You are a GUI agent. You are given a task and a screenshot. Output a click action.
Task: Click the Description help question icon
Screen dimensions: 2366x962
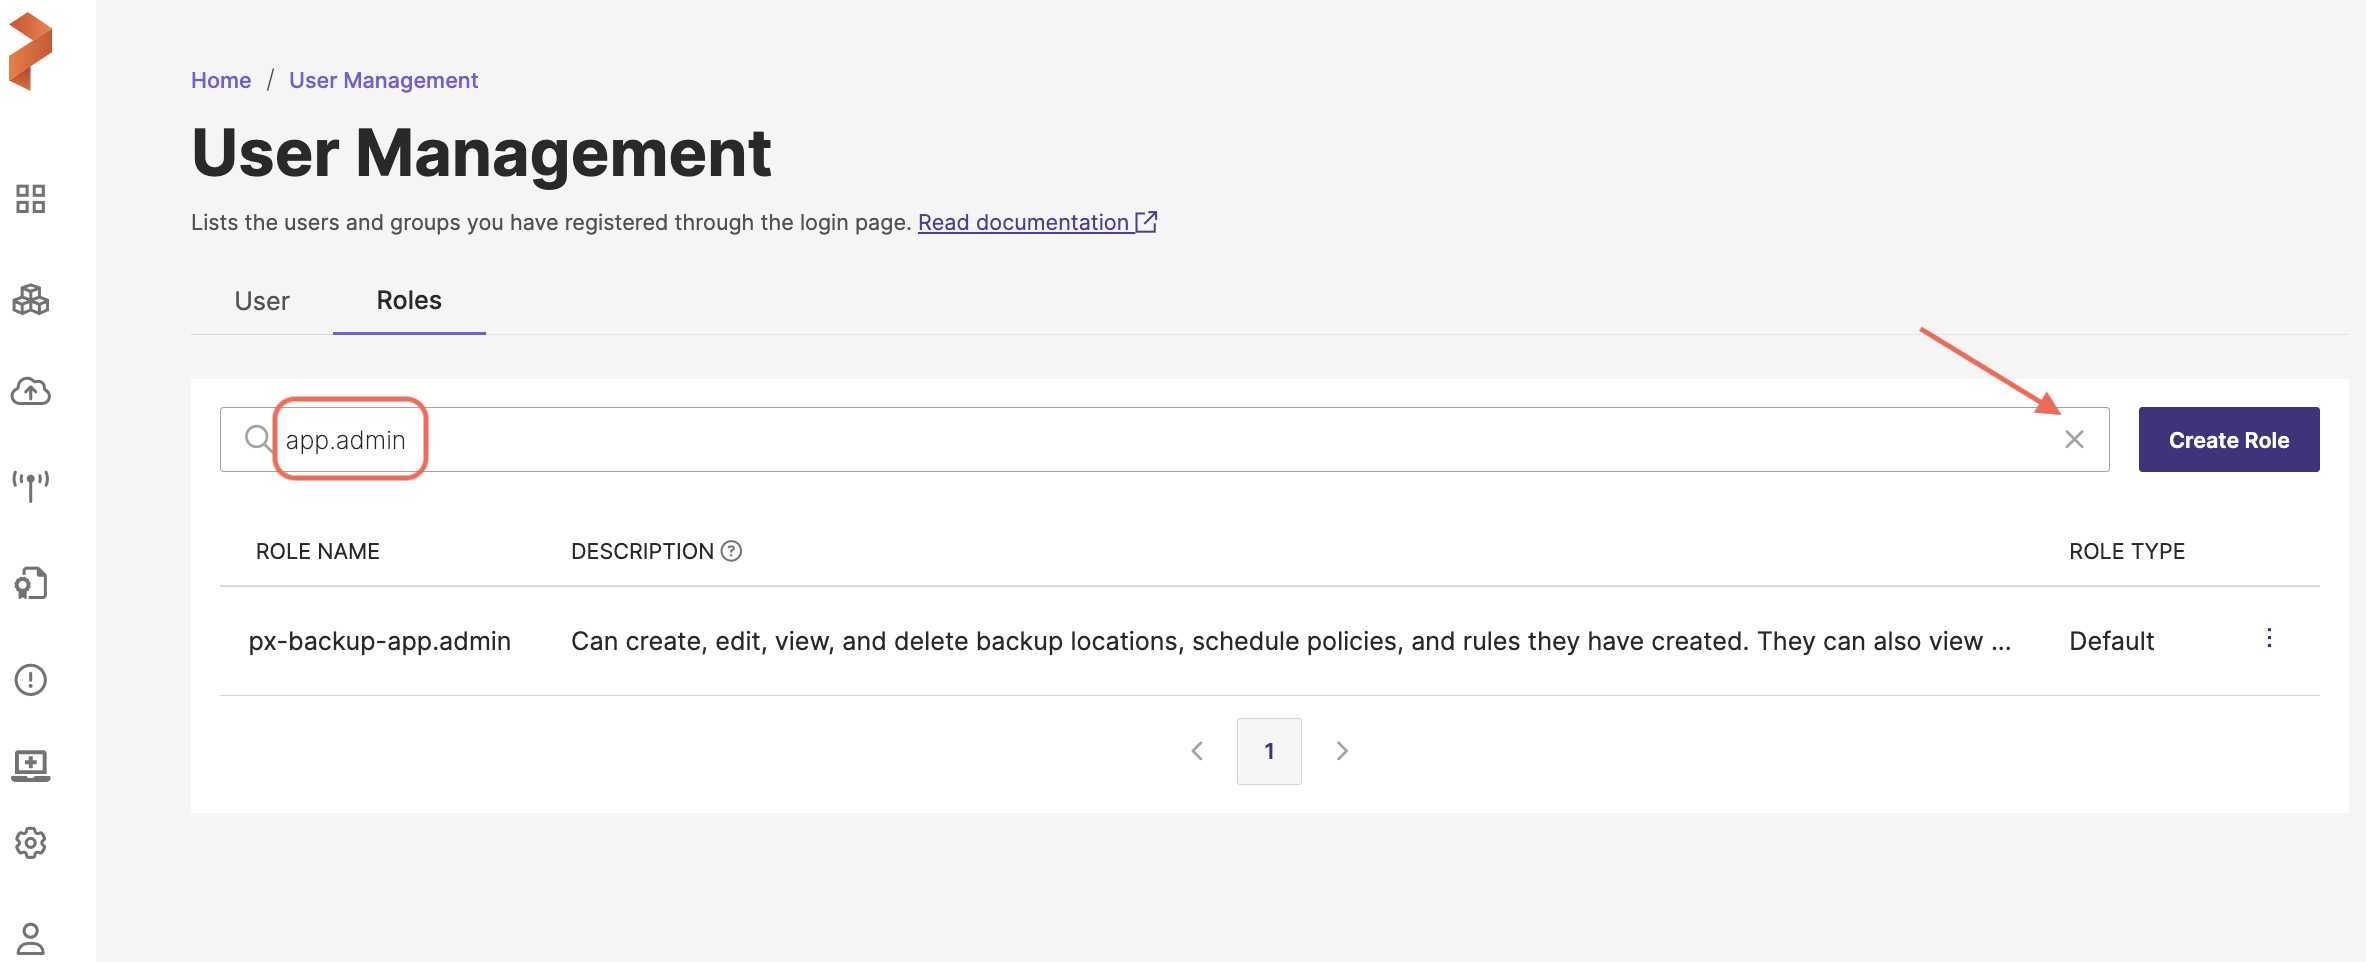click(732, 551)
